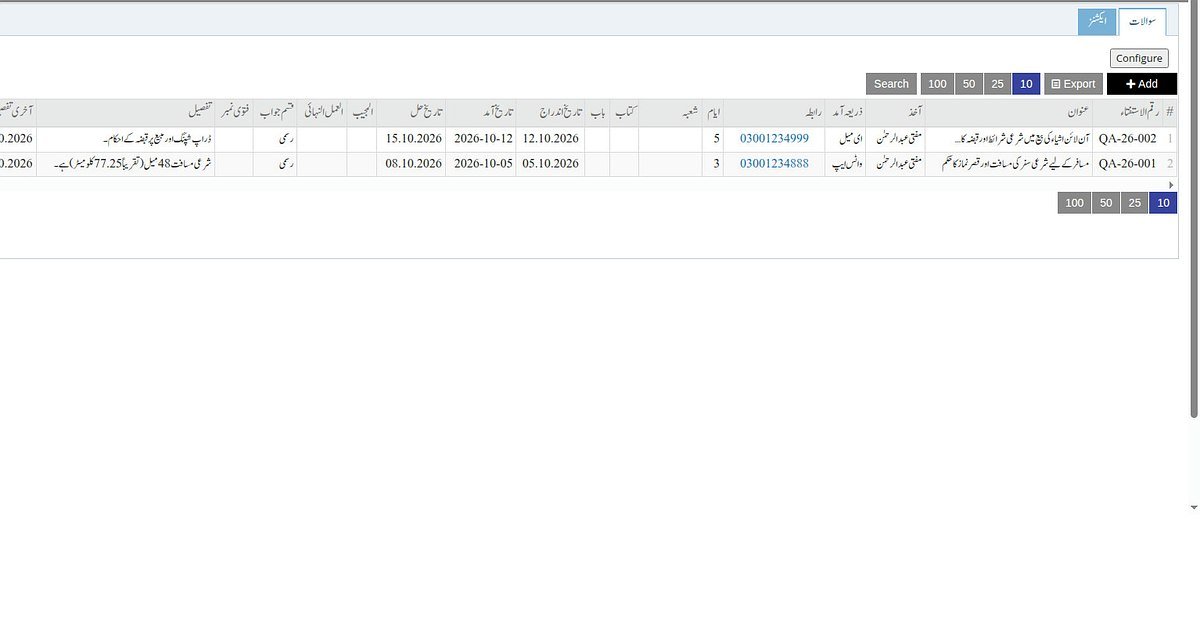
Task: Sort by the رقم الاستفتاء column header
Action: [1127, 112]
